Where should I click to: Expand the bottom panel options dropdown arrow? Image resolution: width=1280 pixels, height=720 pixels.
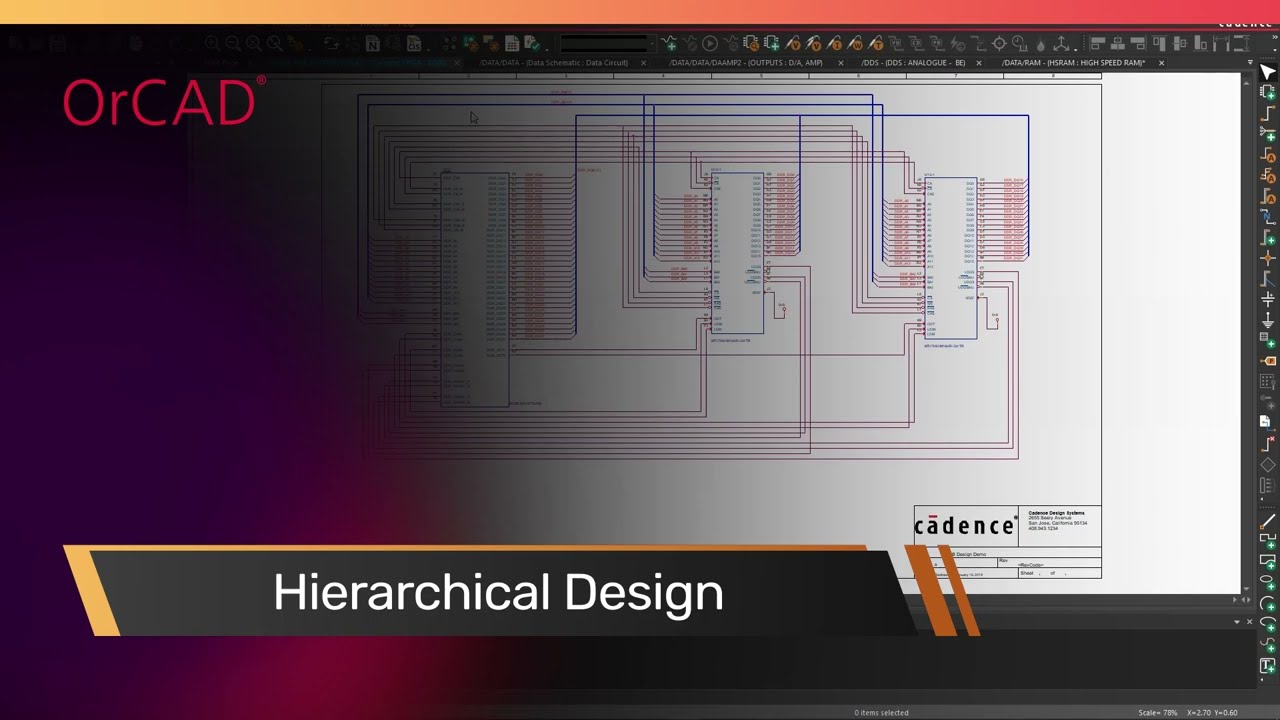tap(1236, 622)
